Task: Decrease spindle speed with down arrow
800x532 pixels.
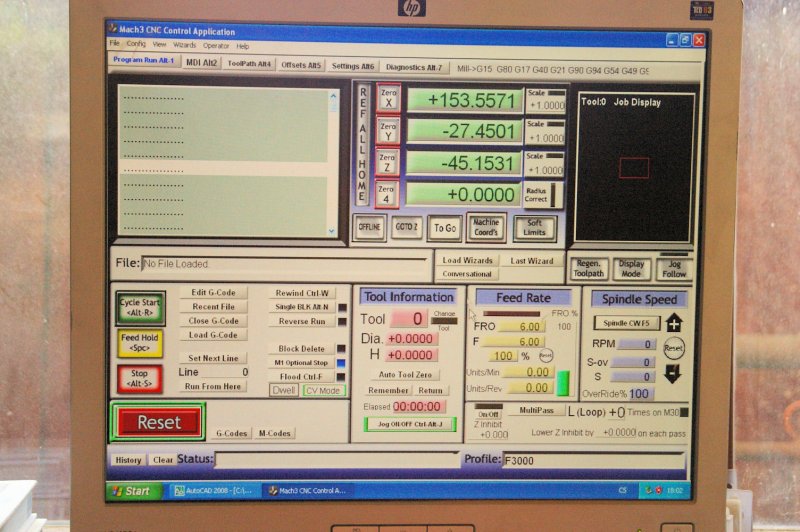Action: (672, 374)
